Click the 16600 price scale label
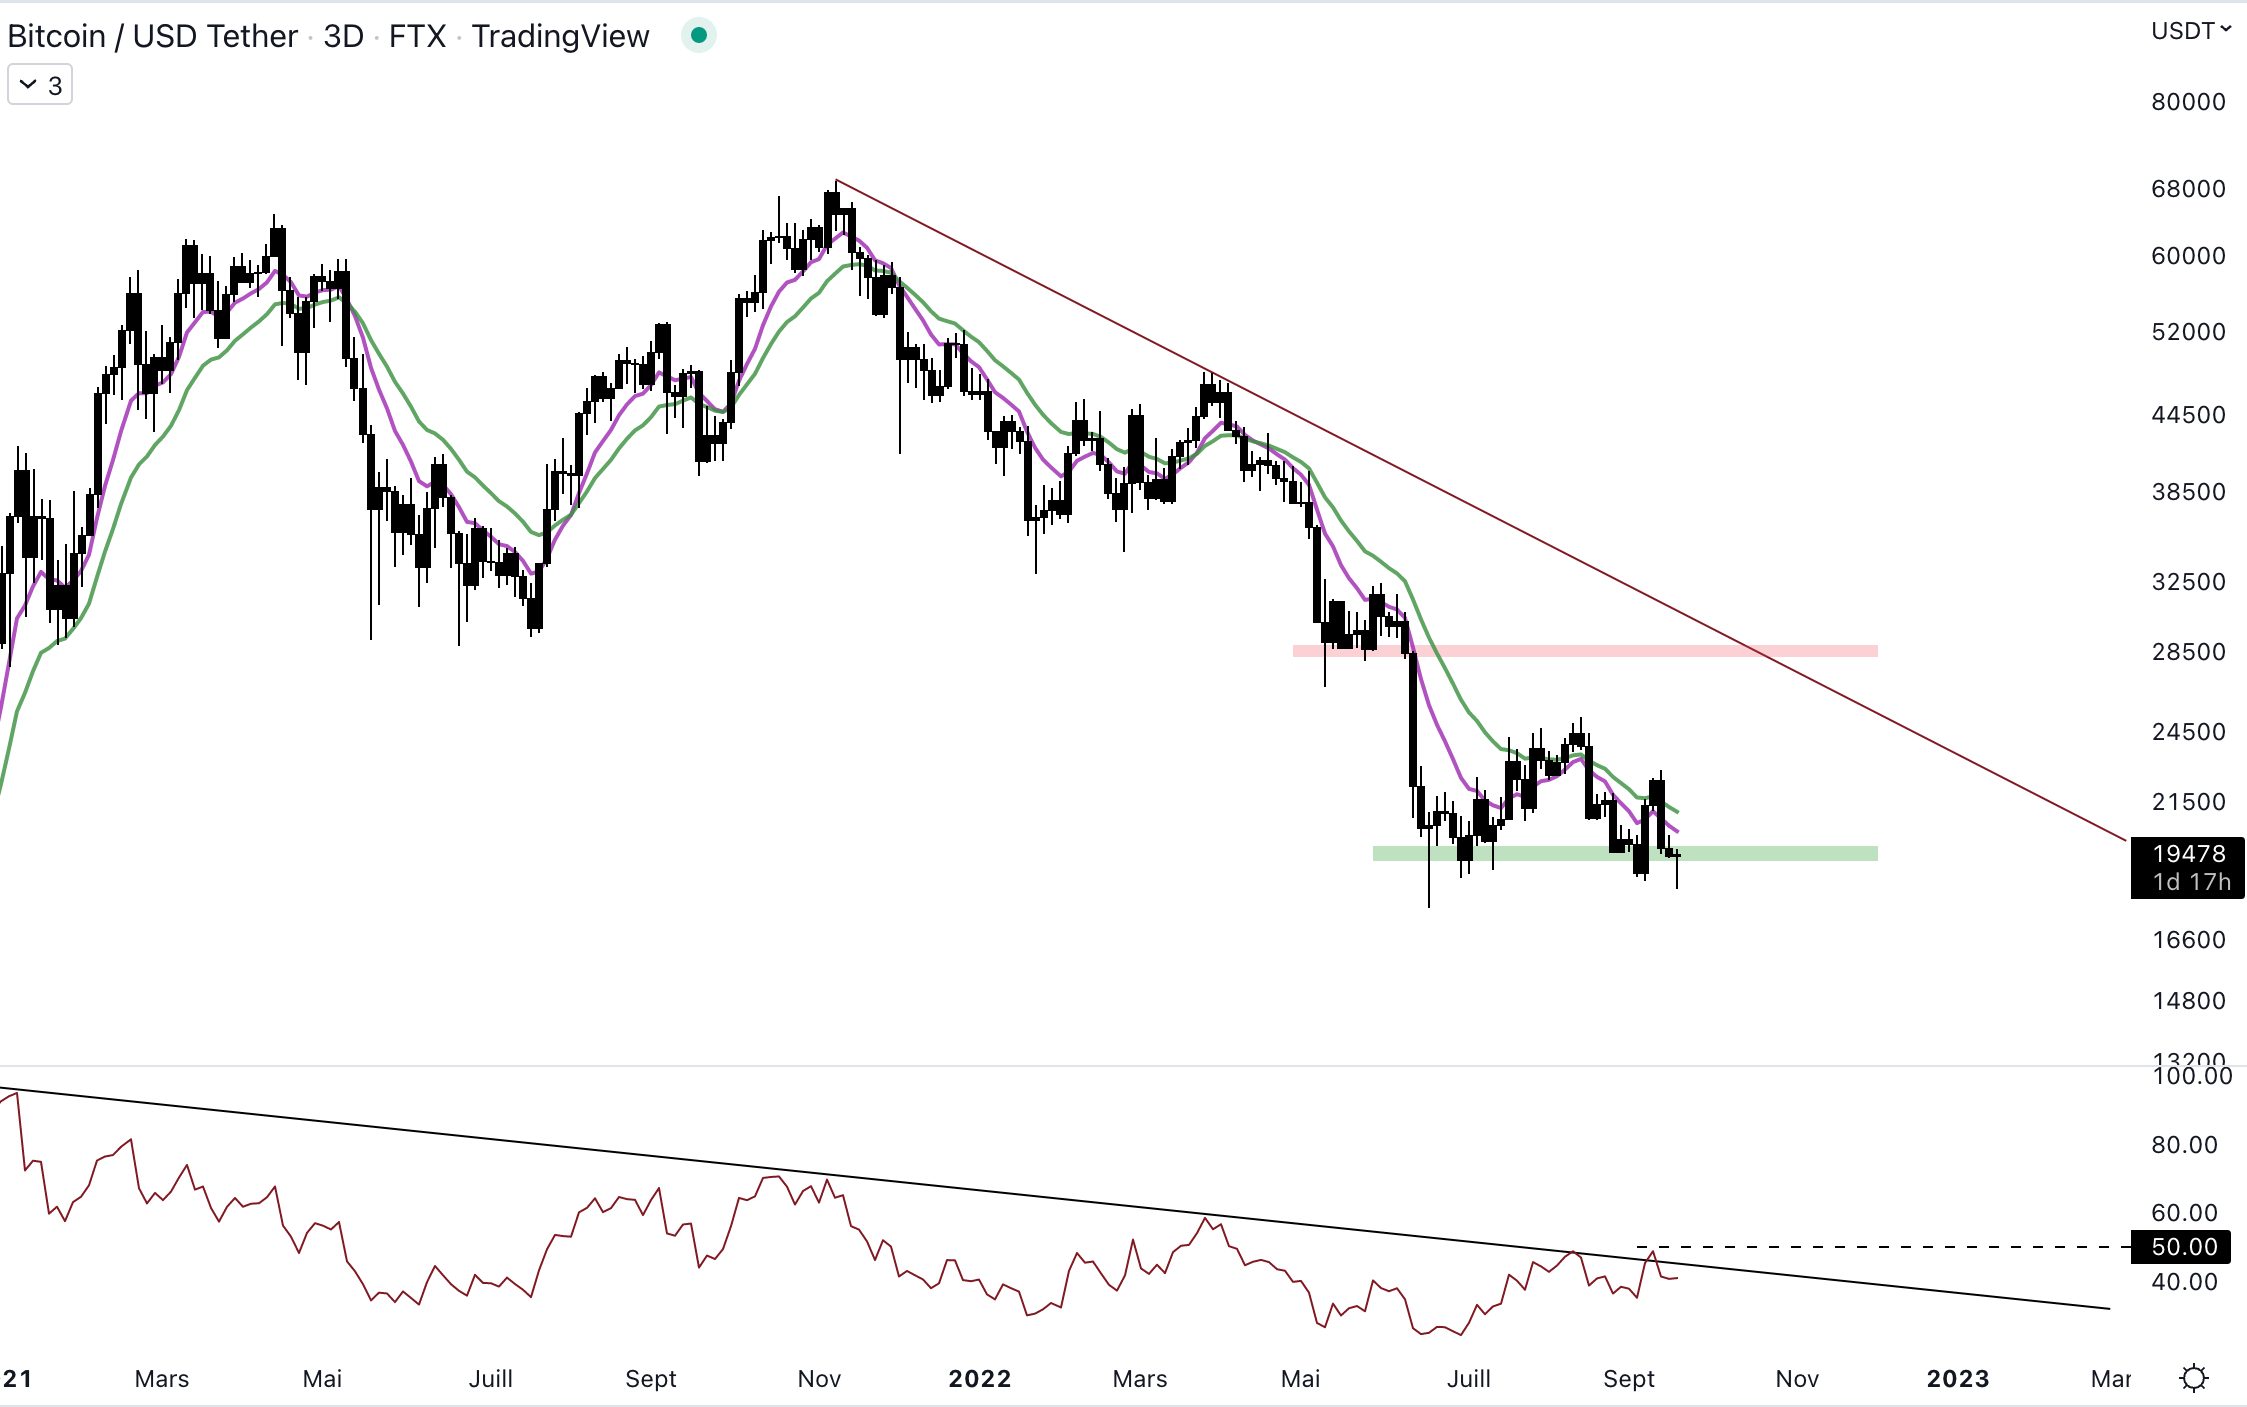 (x=2188, y=940)
